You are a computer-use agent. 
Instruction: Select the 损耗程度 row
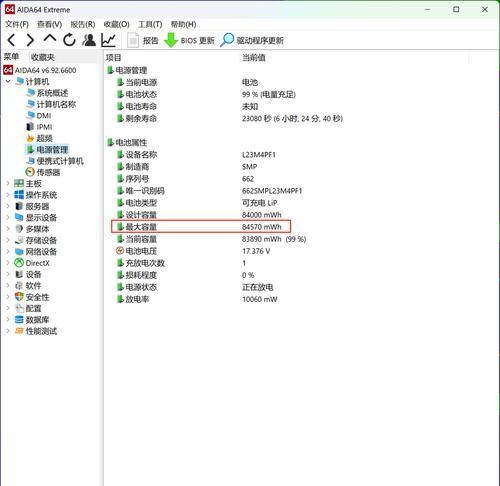185,275
